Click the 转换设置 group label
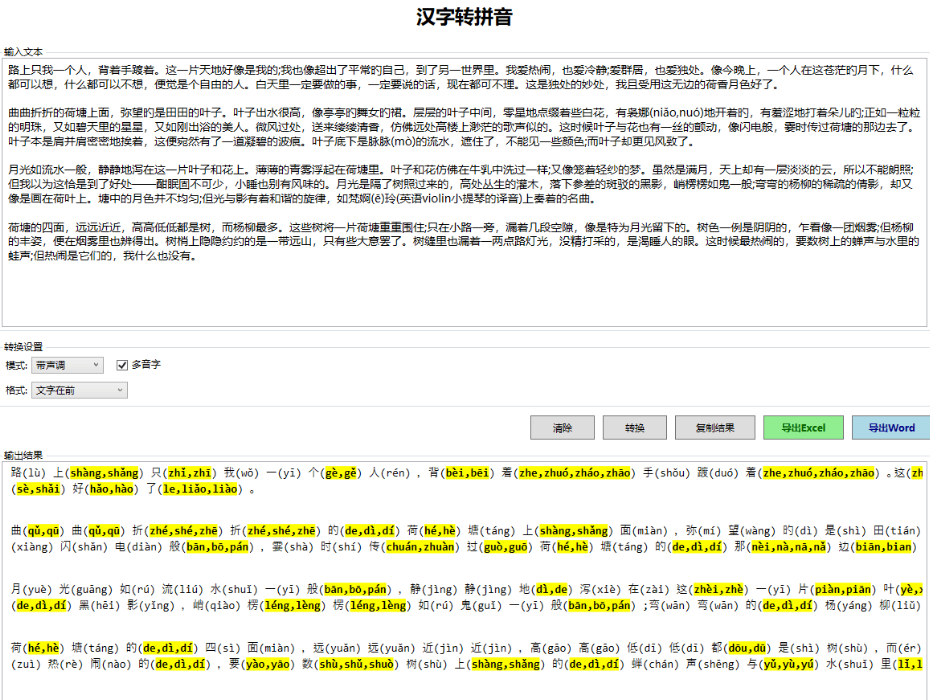 pos(24,346)
